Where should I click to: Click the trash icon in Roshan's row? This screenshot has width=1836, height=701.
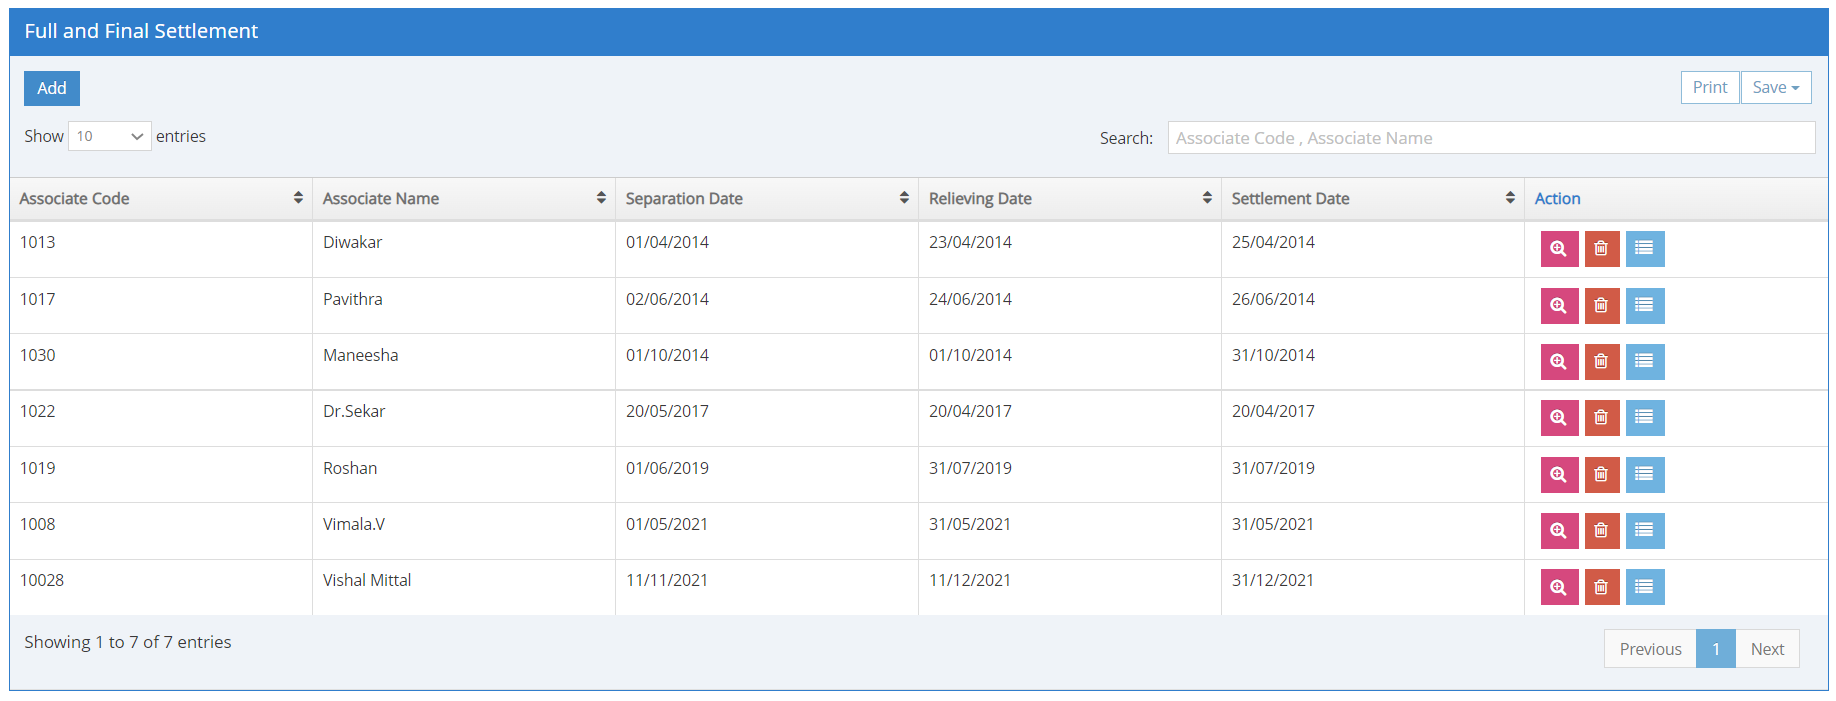point(1601,474)
